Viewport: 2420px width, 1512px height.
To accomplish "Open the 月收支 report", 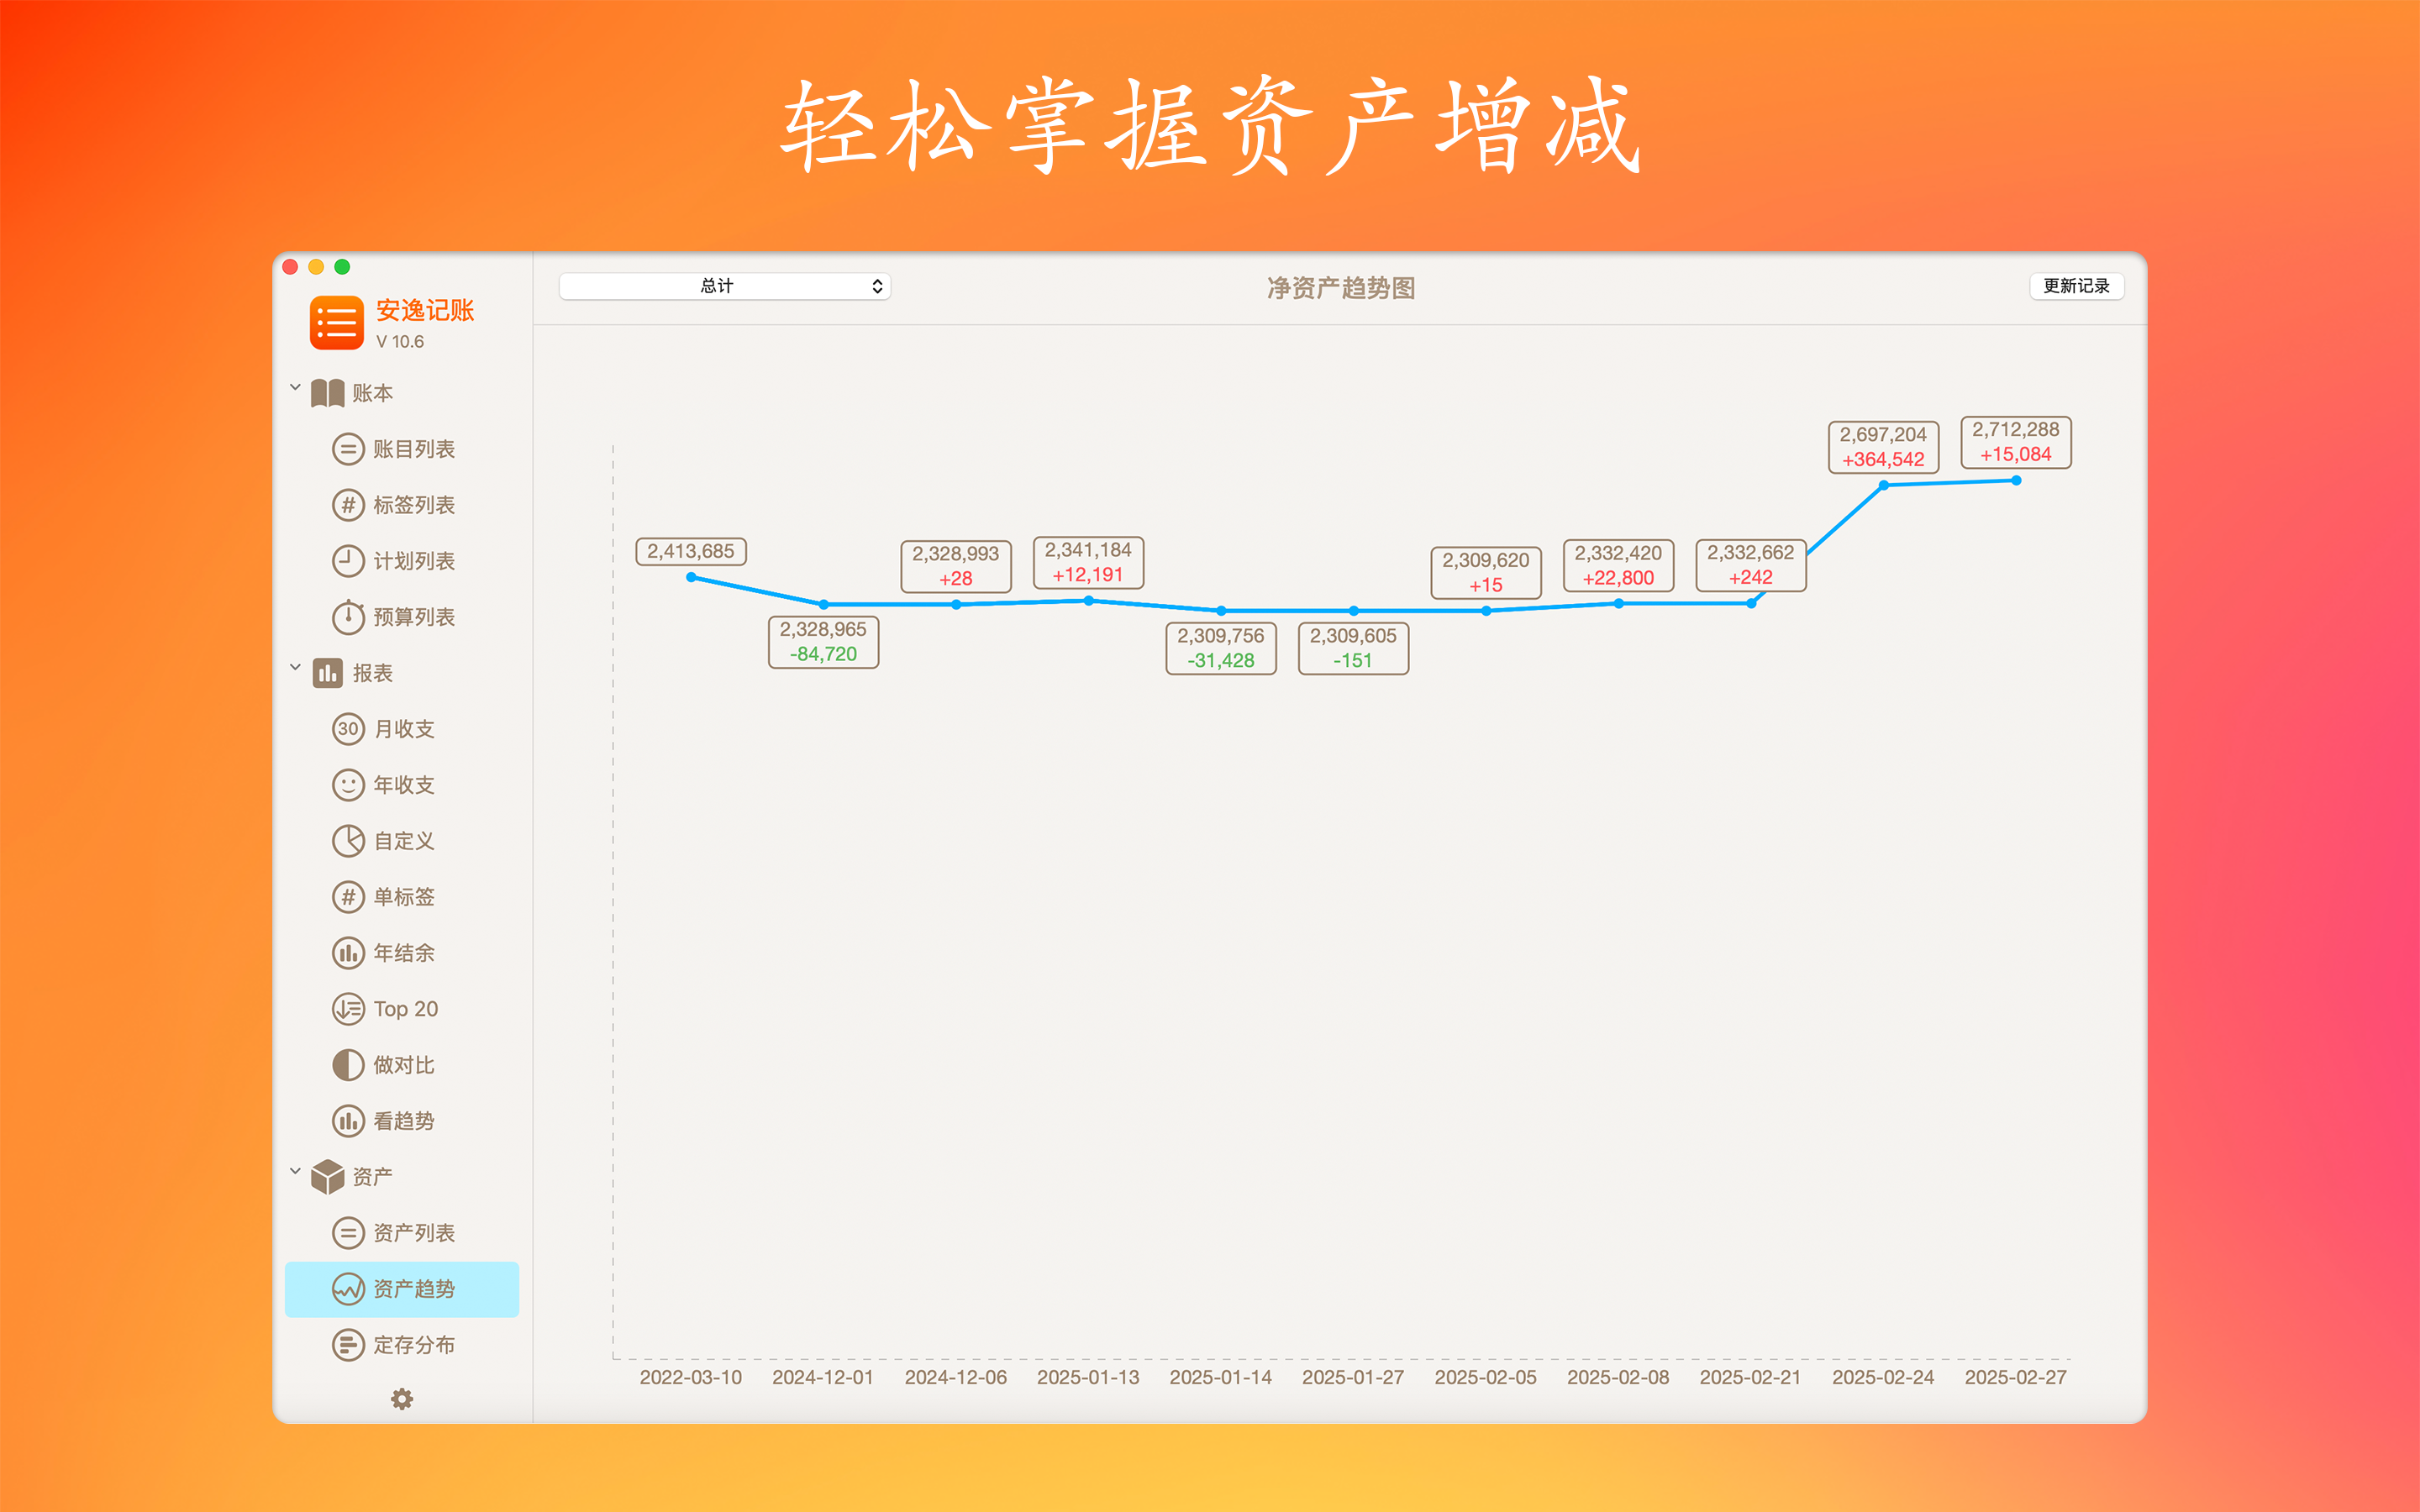I will pyautogui.click(x=403, y=729).
